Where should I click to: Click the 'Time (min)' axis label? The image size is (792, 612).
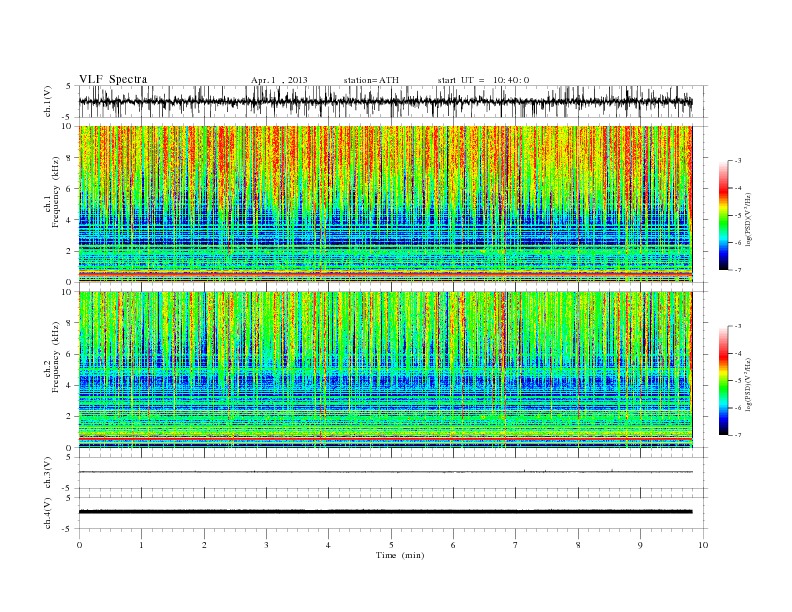tap(400, 555)
